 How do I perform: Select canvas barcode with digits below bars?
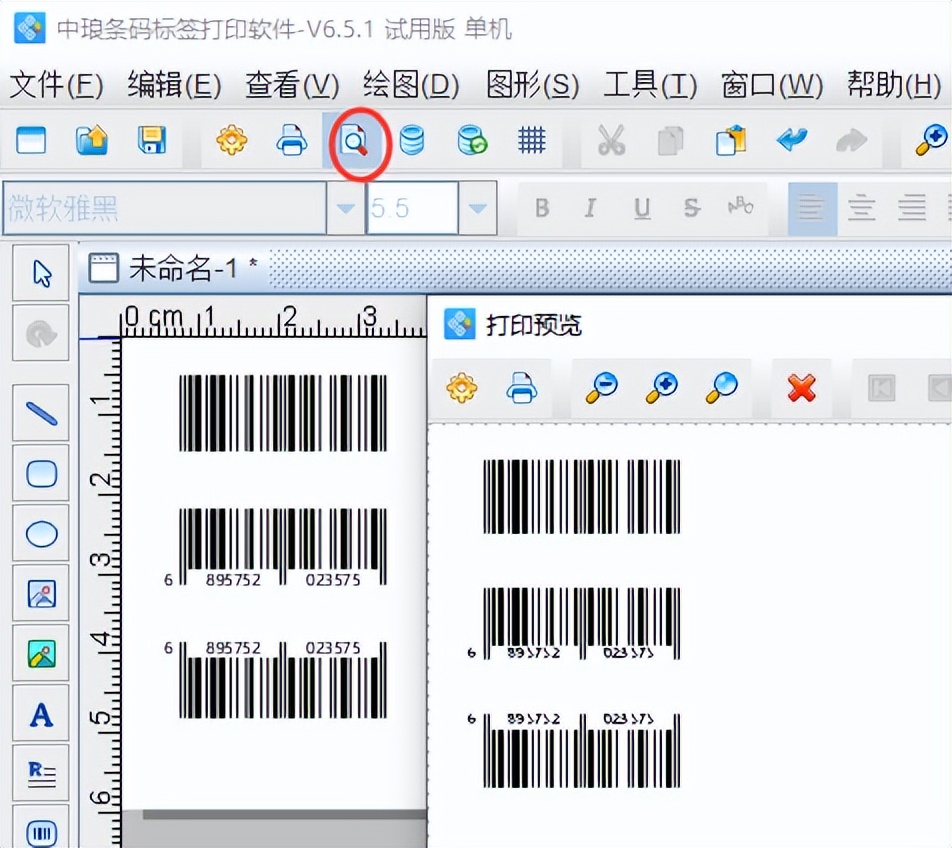276,548
